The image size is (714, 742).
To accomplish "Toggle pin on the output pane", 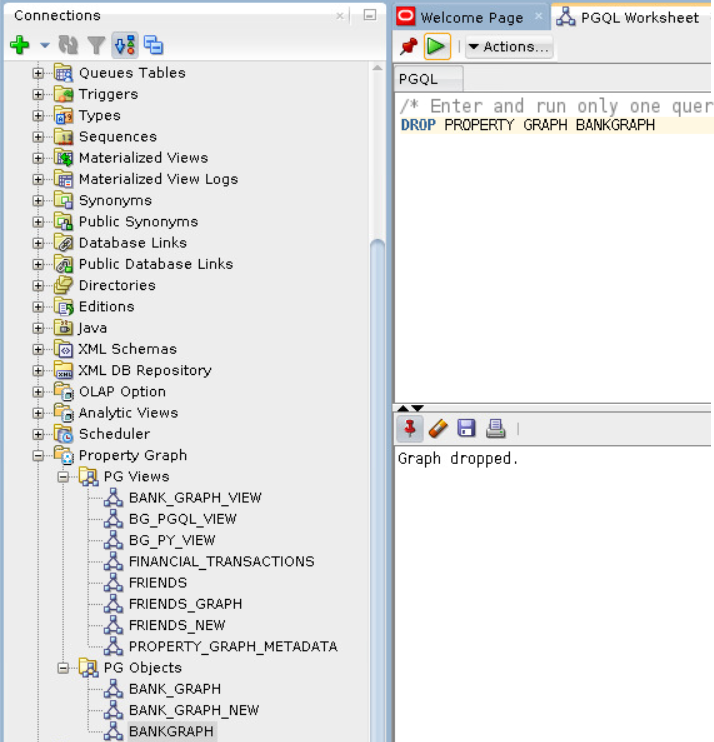I will pos(410,429).
